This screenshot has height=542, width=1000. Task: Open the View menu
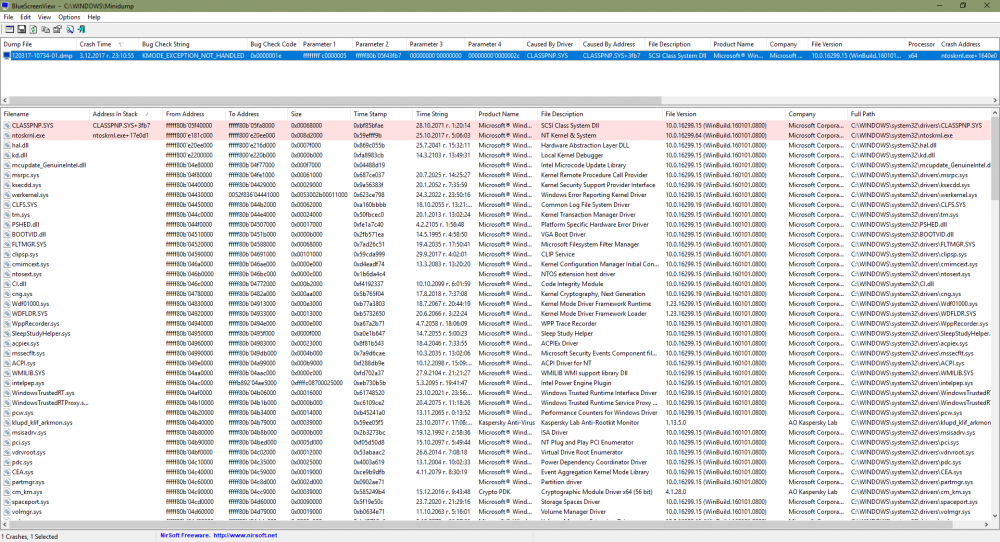[x=44, y=17]
